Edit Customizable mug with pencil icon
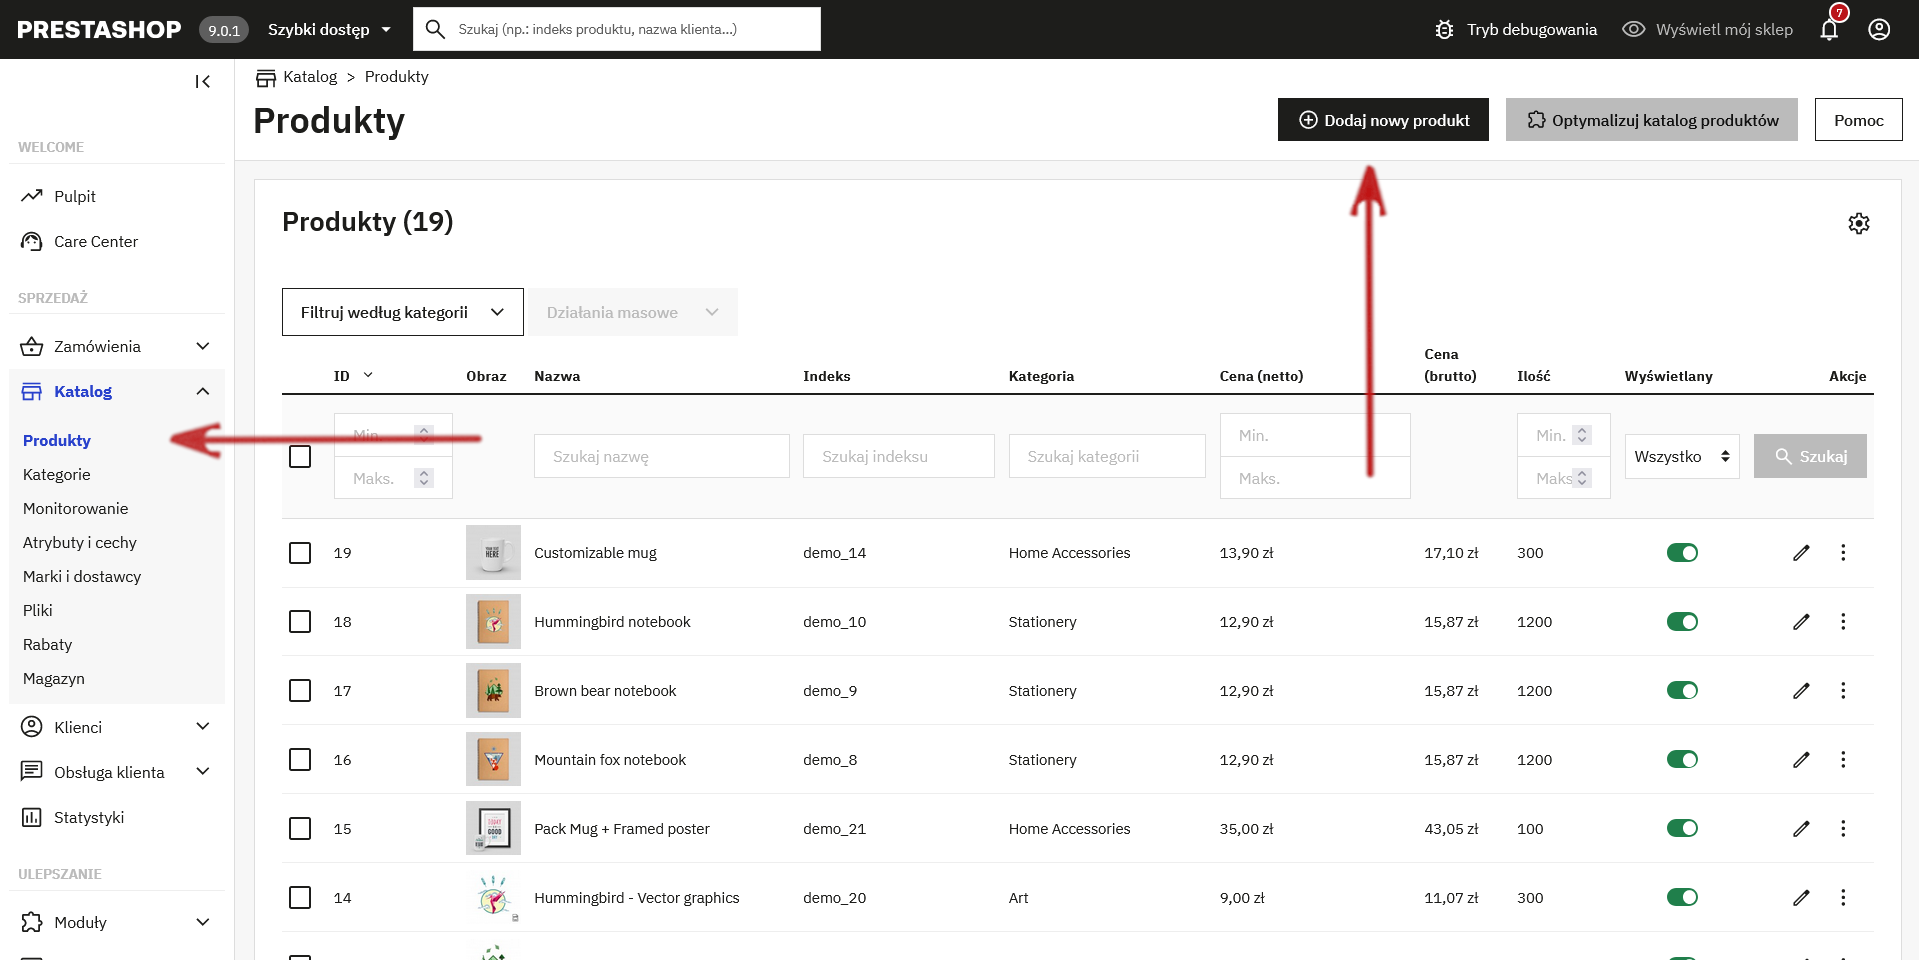The height and width of the screenshot is (960, 1919). coord(1801,553)
